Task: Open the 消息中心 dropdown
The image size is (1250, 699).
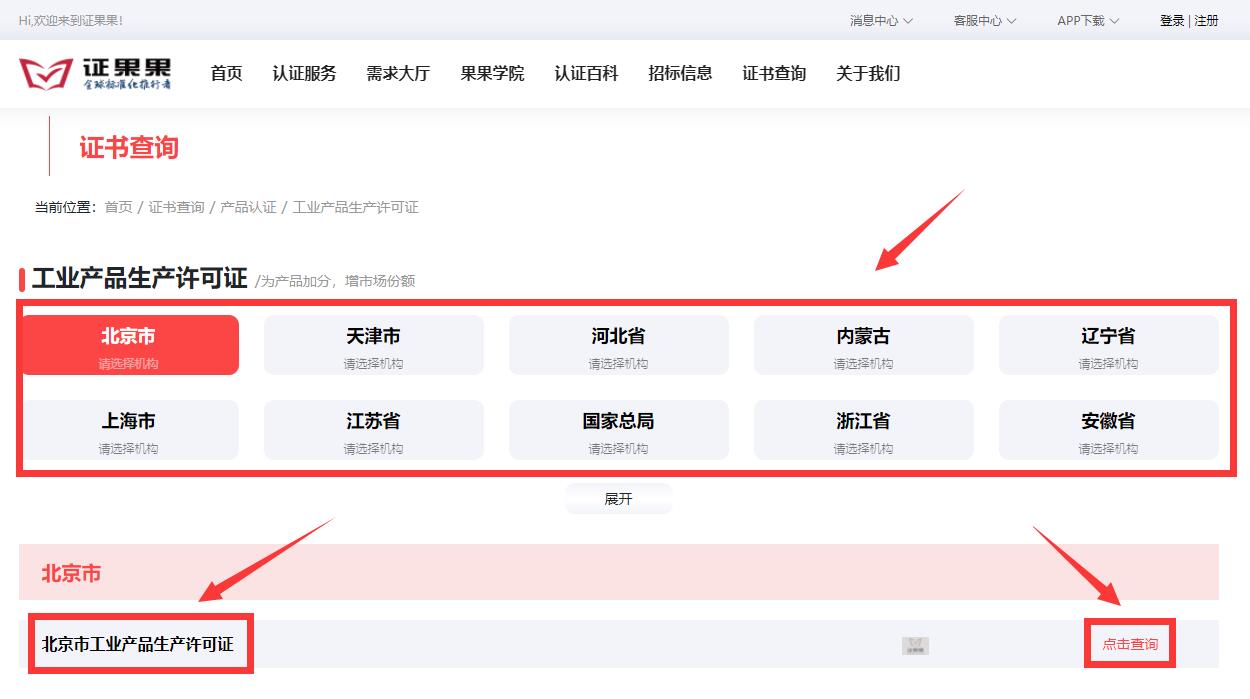Action: pyautogui.click(x=880, y=19)
